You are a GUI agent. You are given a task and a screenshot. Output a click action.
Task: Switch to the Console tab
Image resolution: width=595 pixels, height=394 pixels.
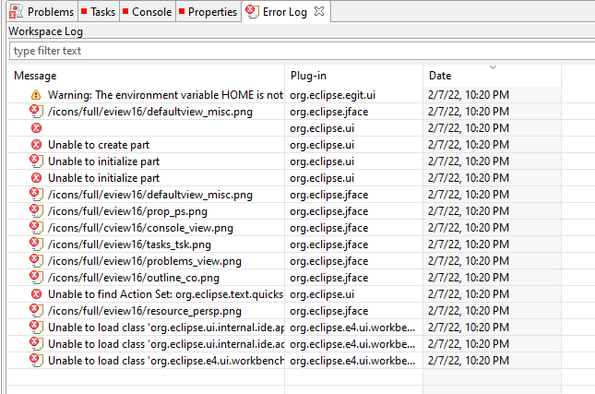(148, 12)
